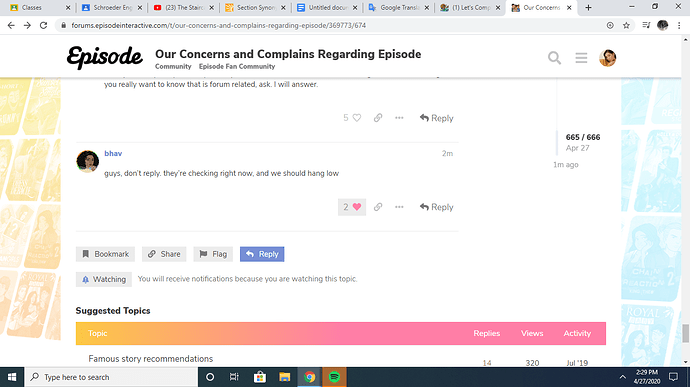Open the media control icon in Chrome toolbar
Image resolution: width=690 pixels, height=387 pixels.
tap(646, 26)
